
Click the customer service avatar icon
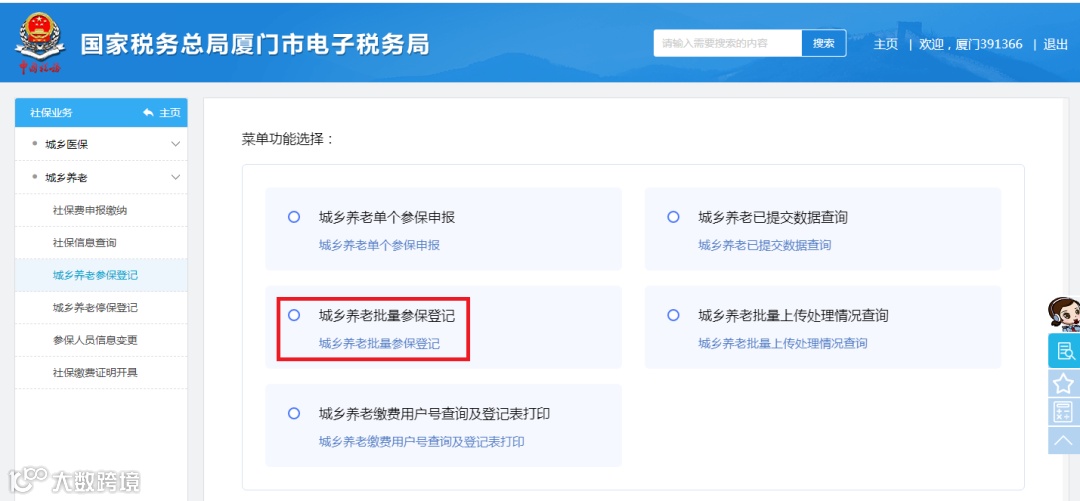coord(1063,315)
